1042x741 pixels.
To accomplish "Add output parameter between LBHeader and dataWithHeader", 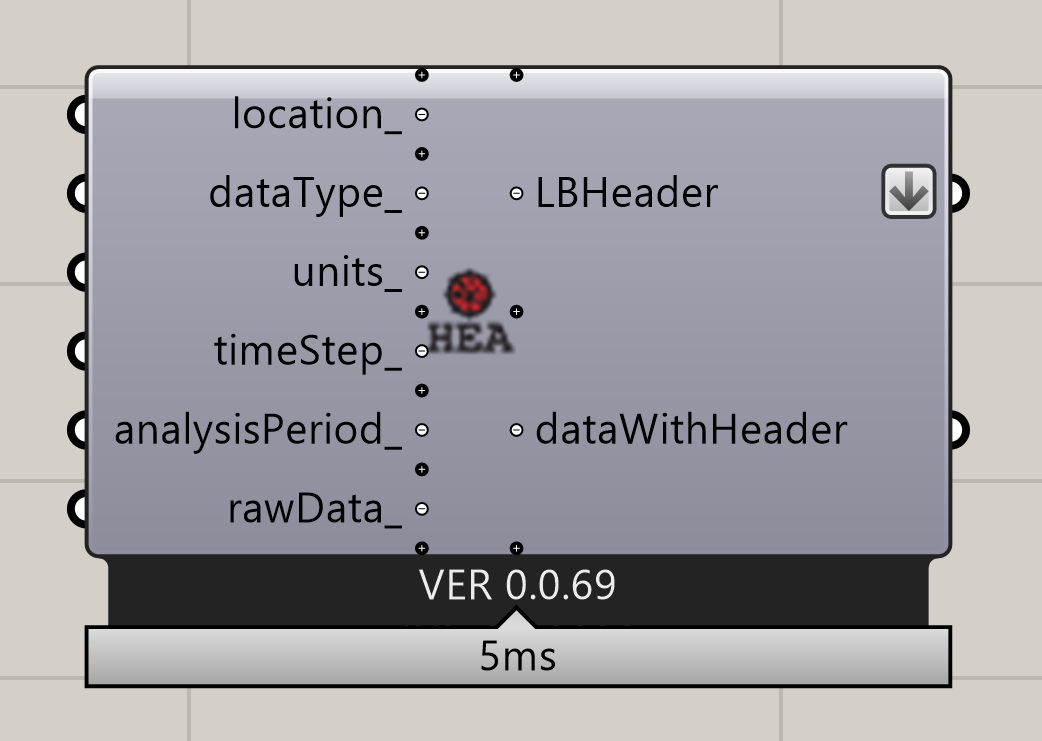I will (x=516, y=312).
